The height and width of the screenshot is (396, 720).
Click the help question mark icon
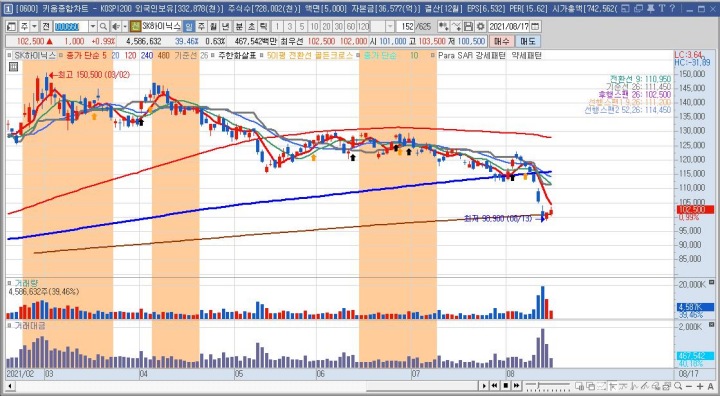click(673, 8)
